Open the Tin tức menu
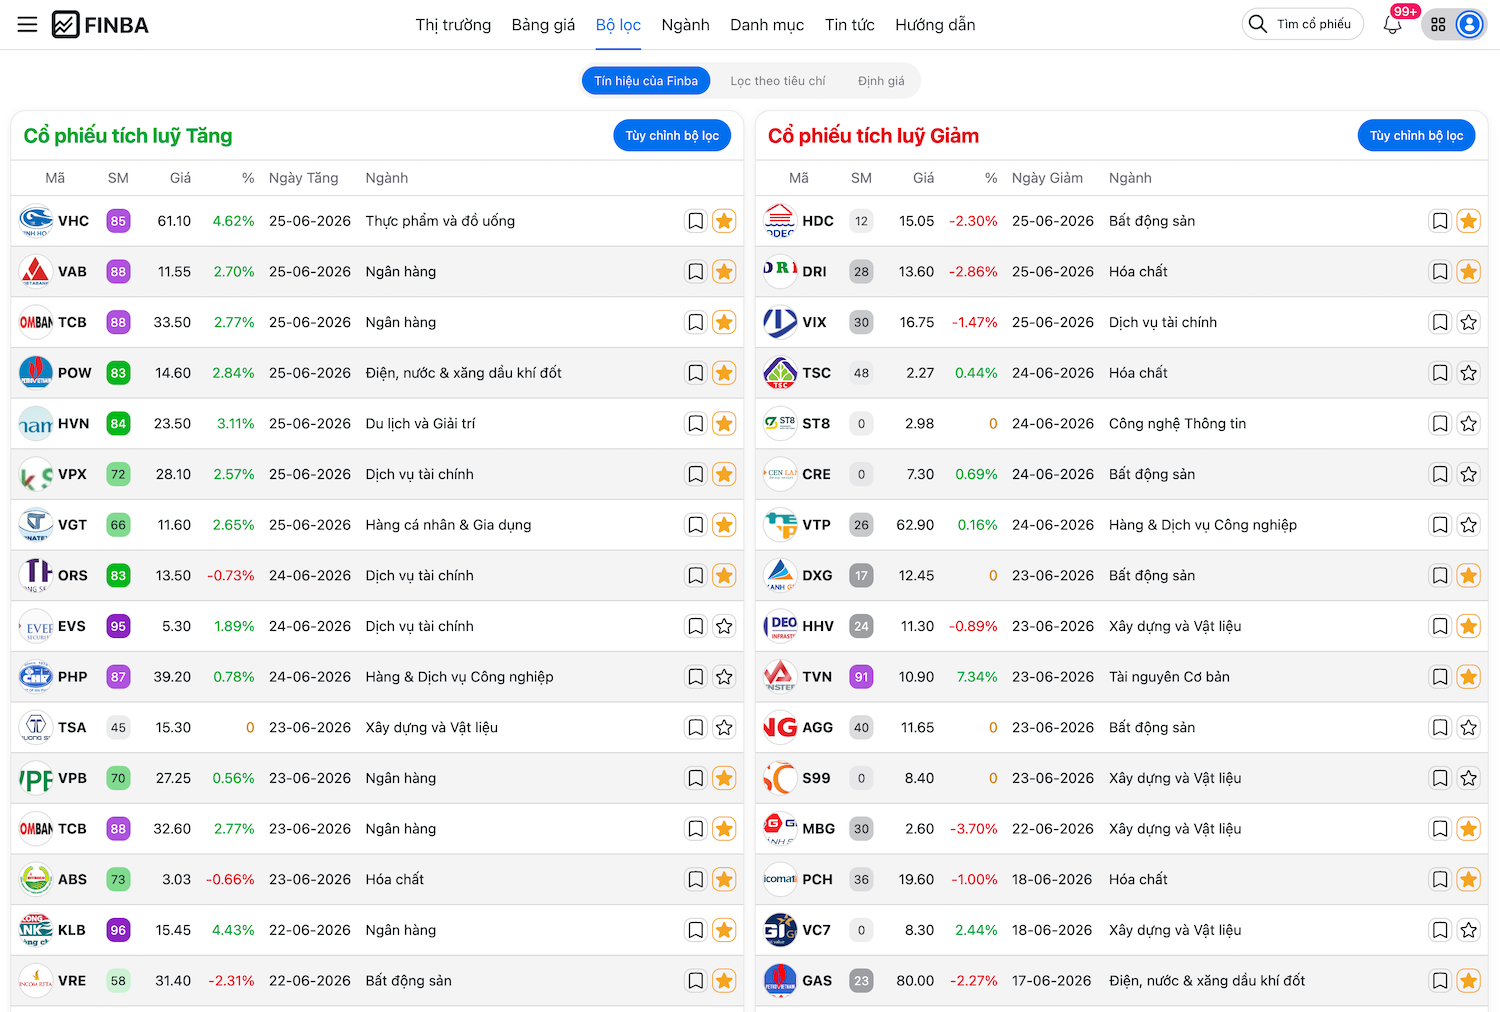1500x1012 pixels. point(850,25)
